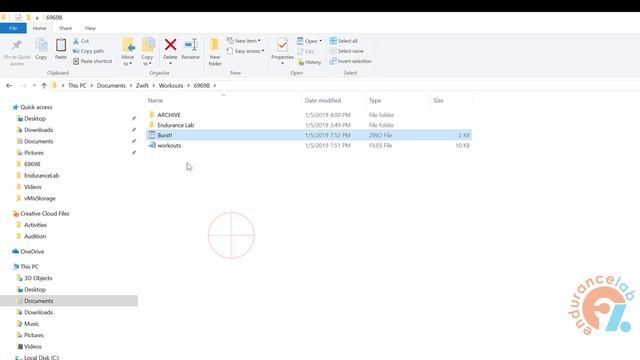Open 3D Objects under This PC
The width and height of the screenshot is (640, 360).
(34, 278)
